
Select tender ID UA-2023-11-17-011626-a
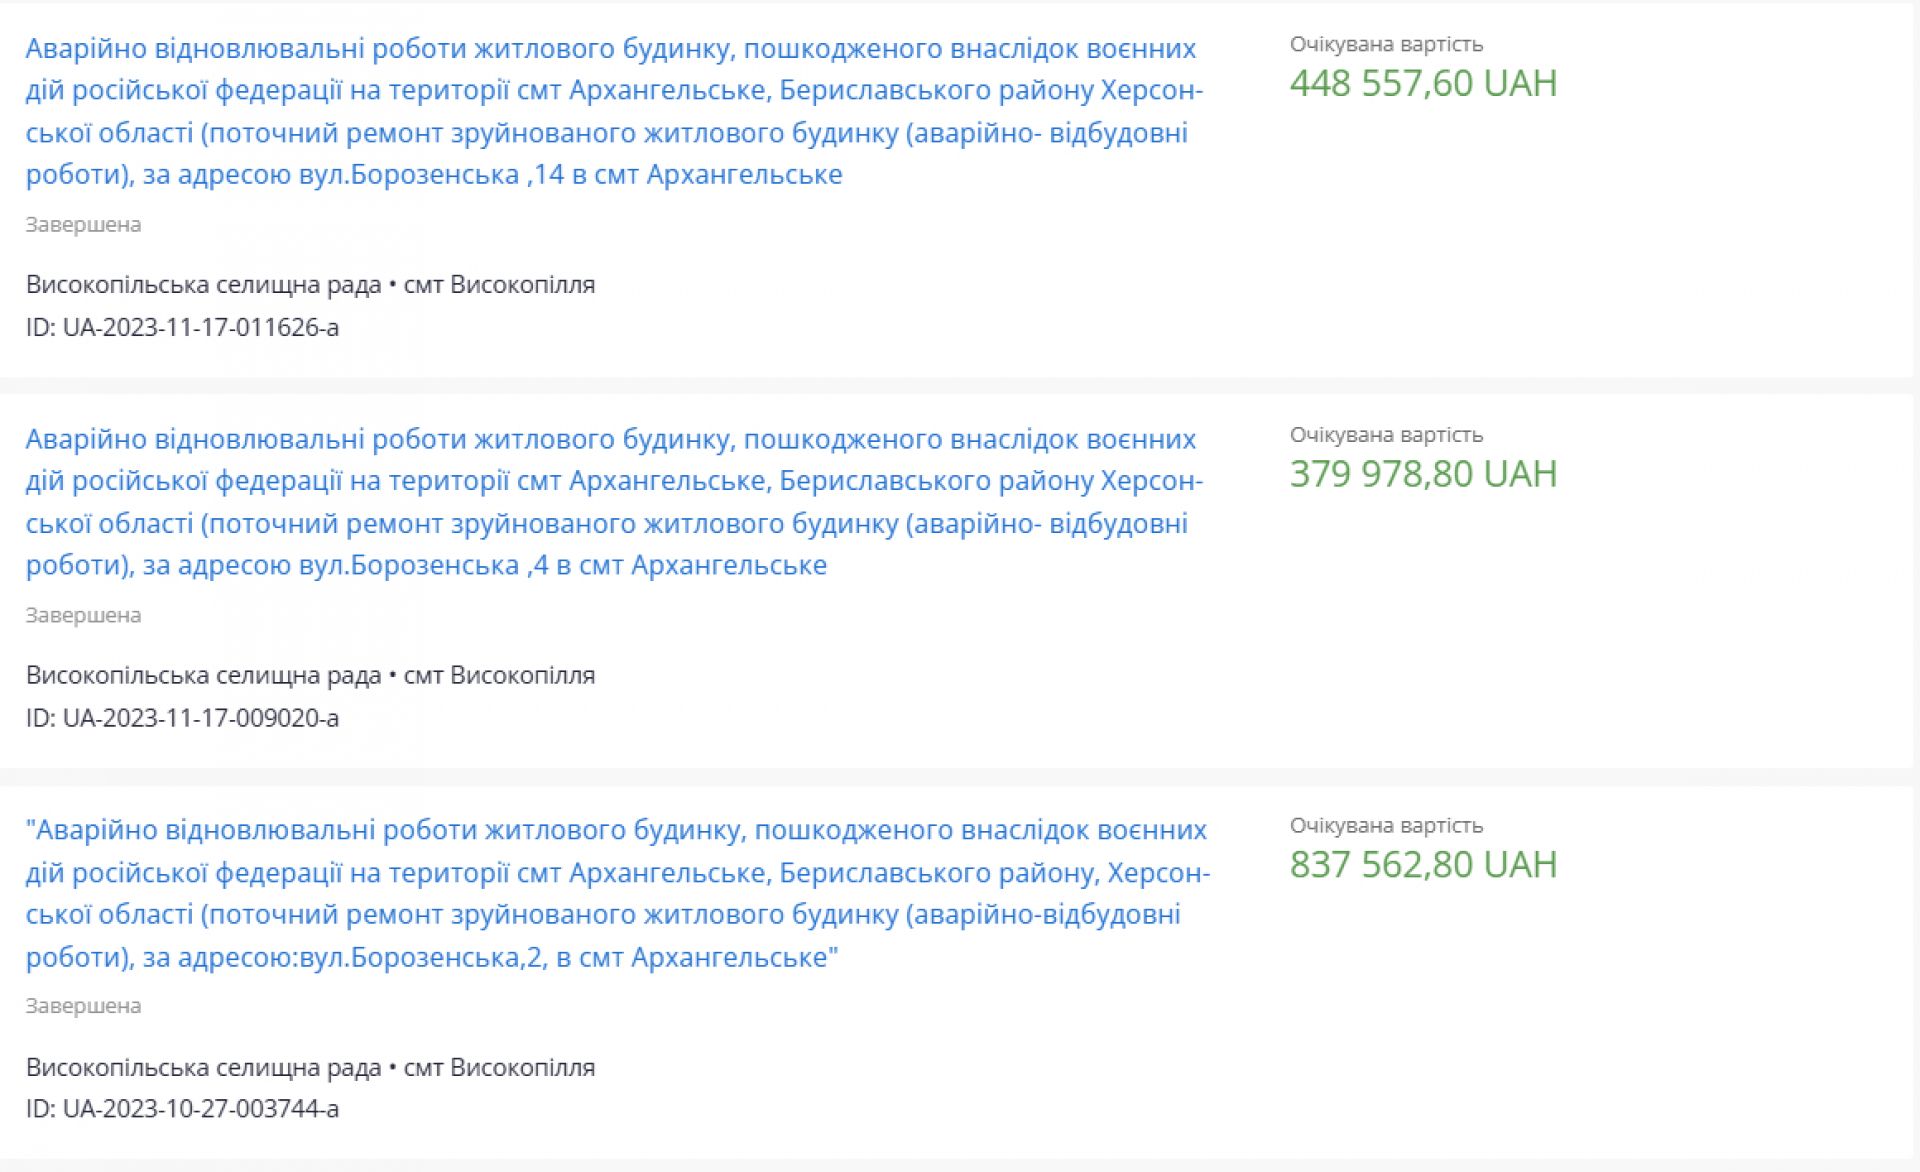coord(200,327)
